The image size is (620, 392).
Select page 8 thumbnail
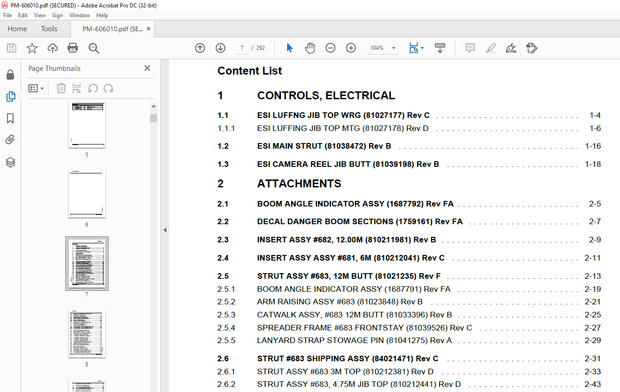click(87, 334)
